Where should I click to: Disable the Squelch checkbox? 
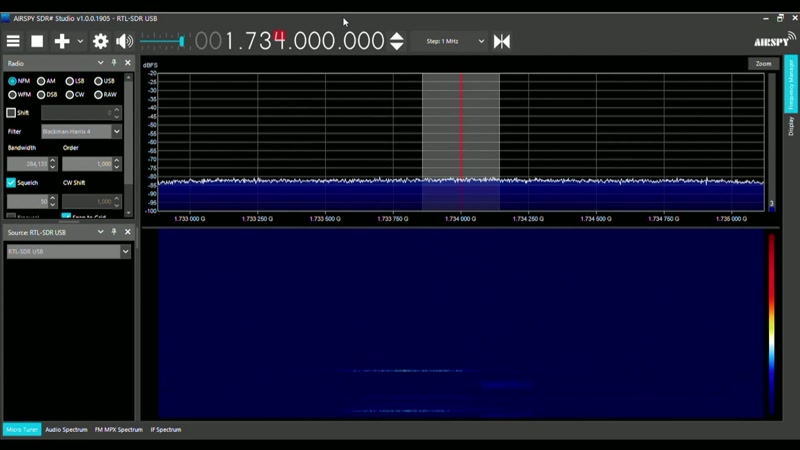[11, 183]
